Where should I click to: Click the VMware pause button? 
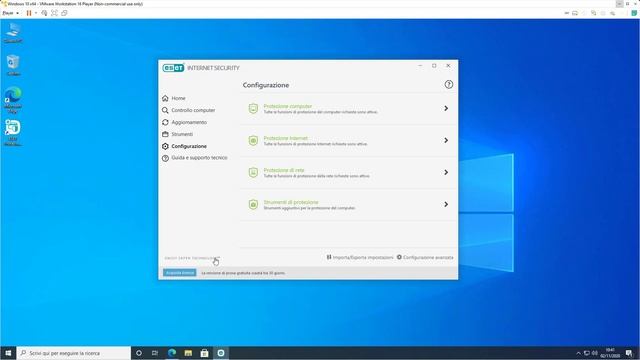click(x=29, y=13)
